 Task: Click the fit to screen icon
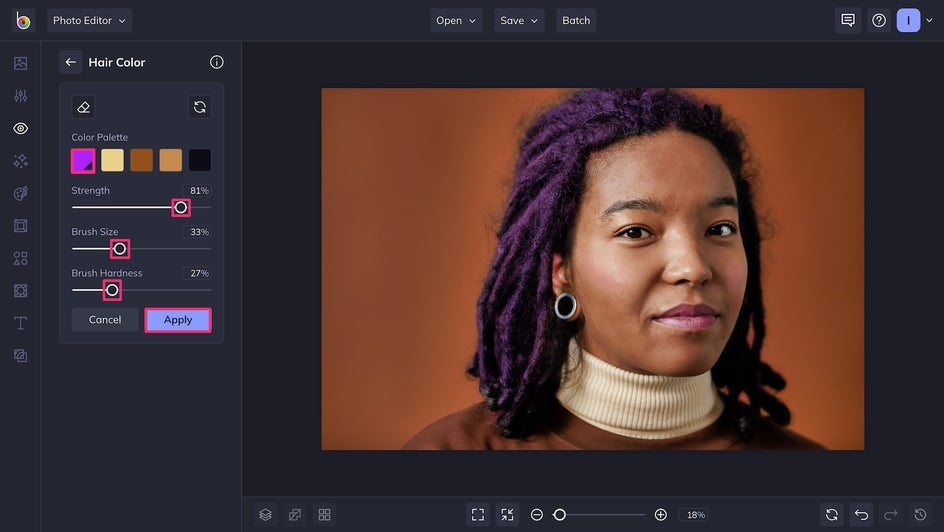pos(478,515)
